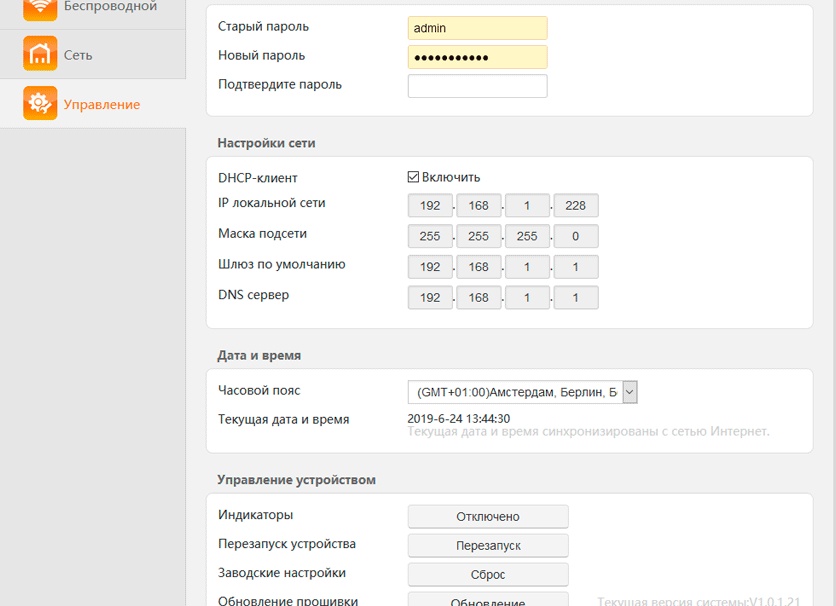Open the Беспроводной sidebar section
836x606 pixels.
93,12
